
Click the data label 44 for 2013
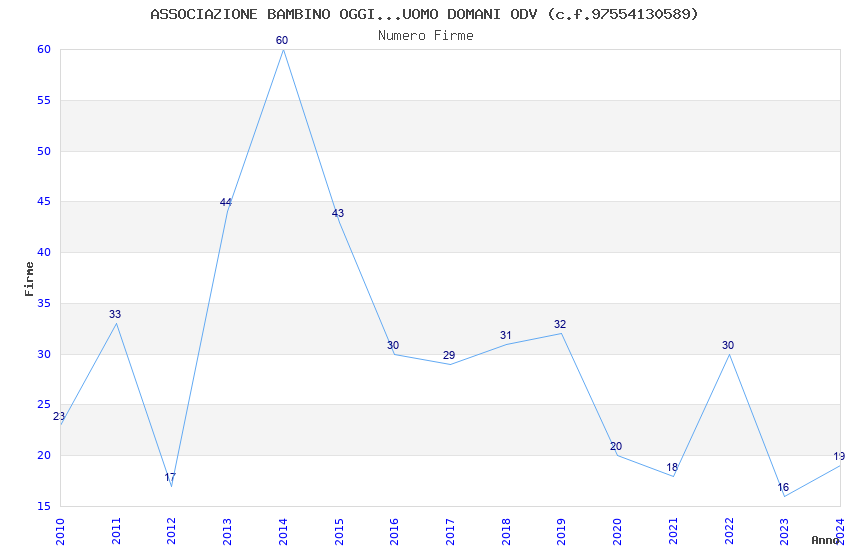click(x=226, y=202)
